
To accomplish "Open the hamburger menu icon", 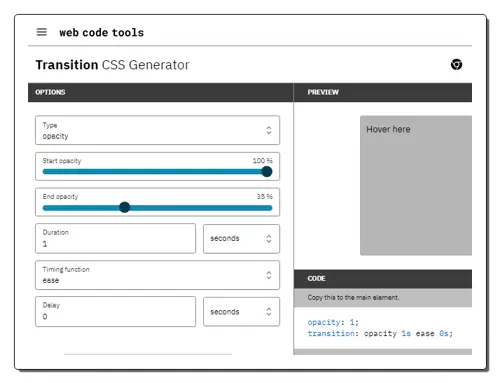I will tap(42, 32).
